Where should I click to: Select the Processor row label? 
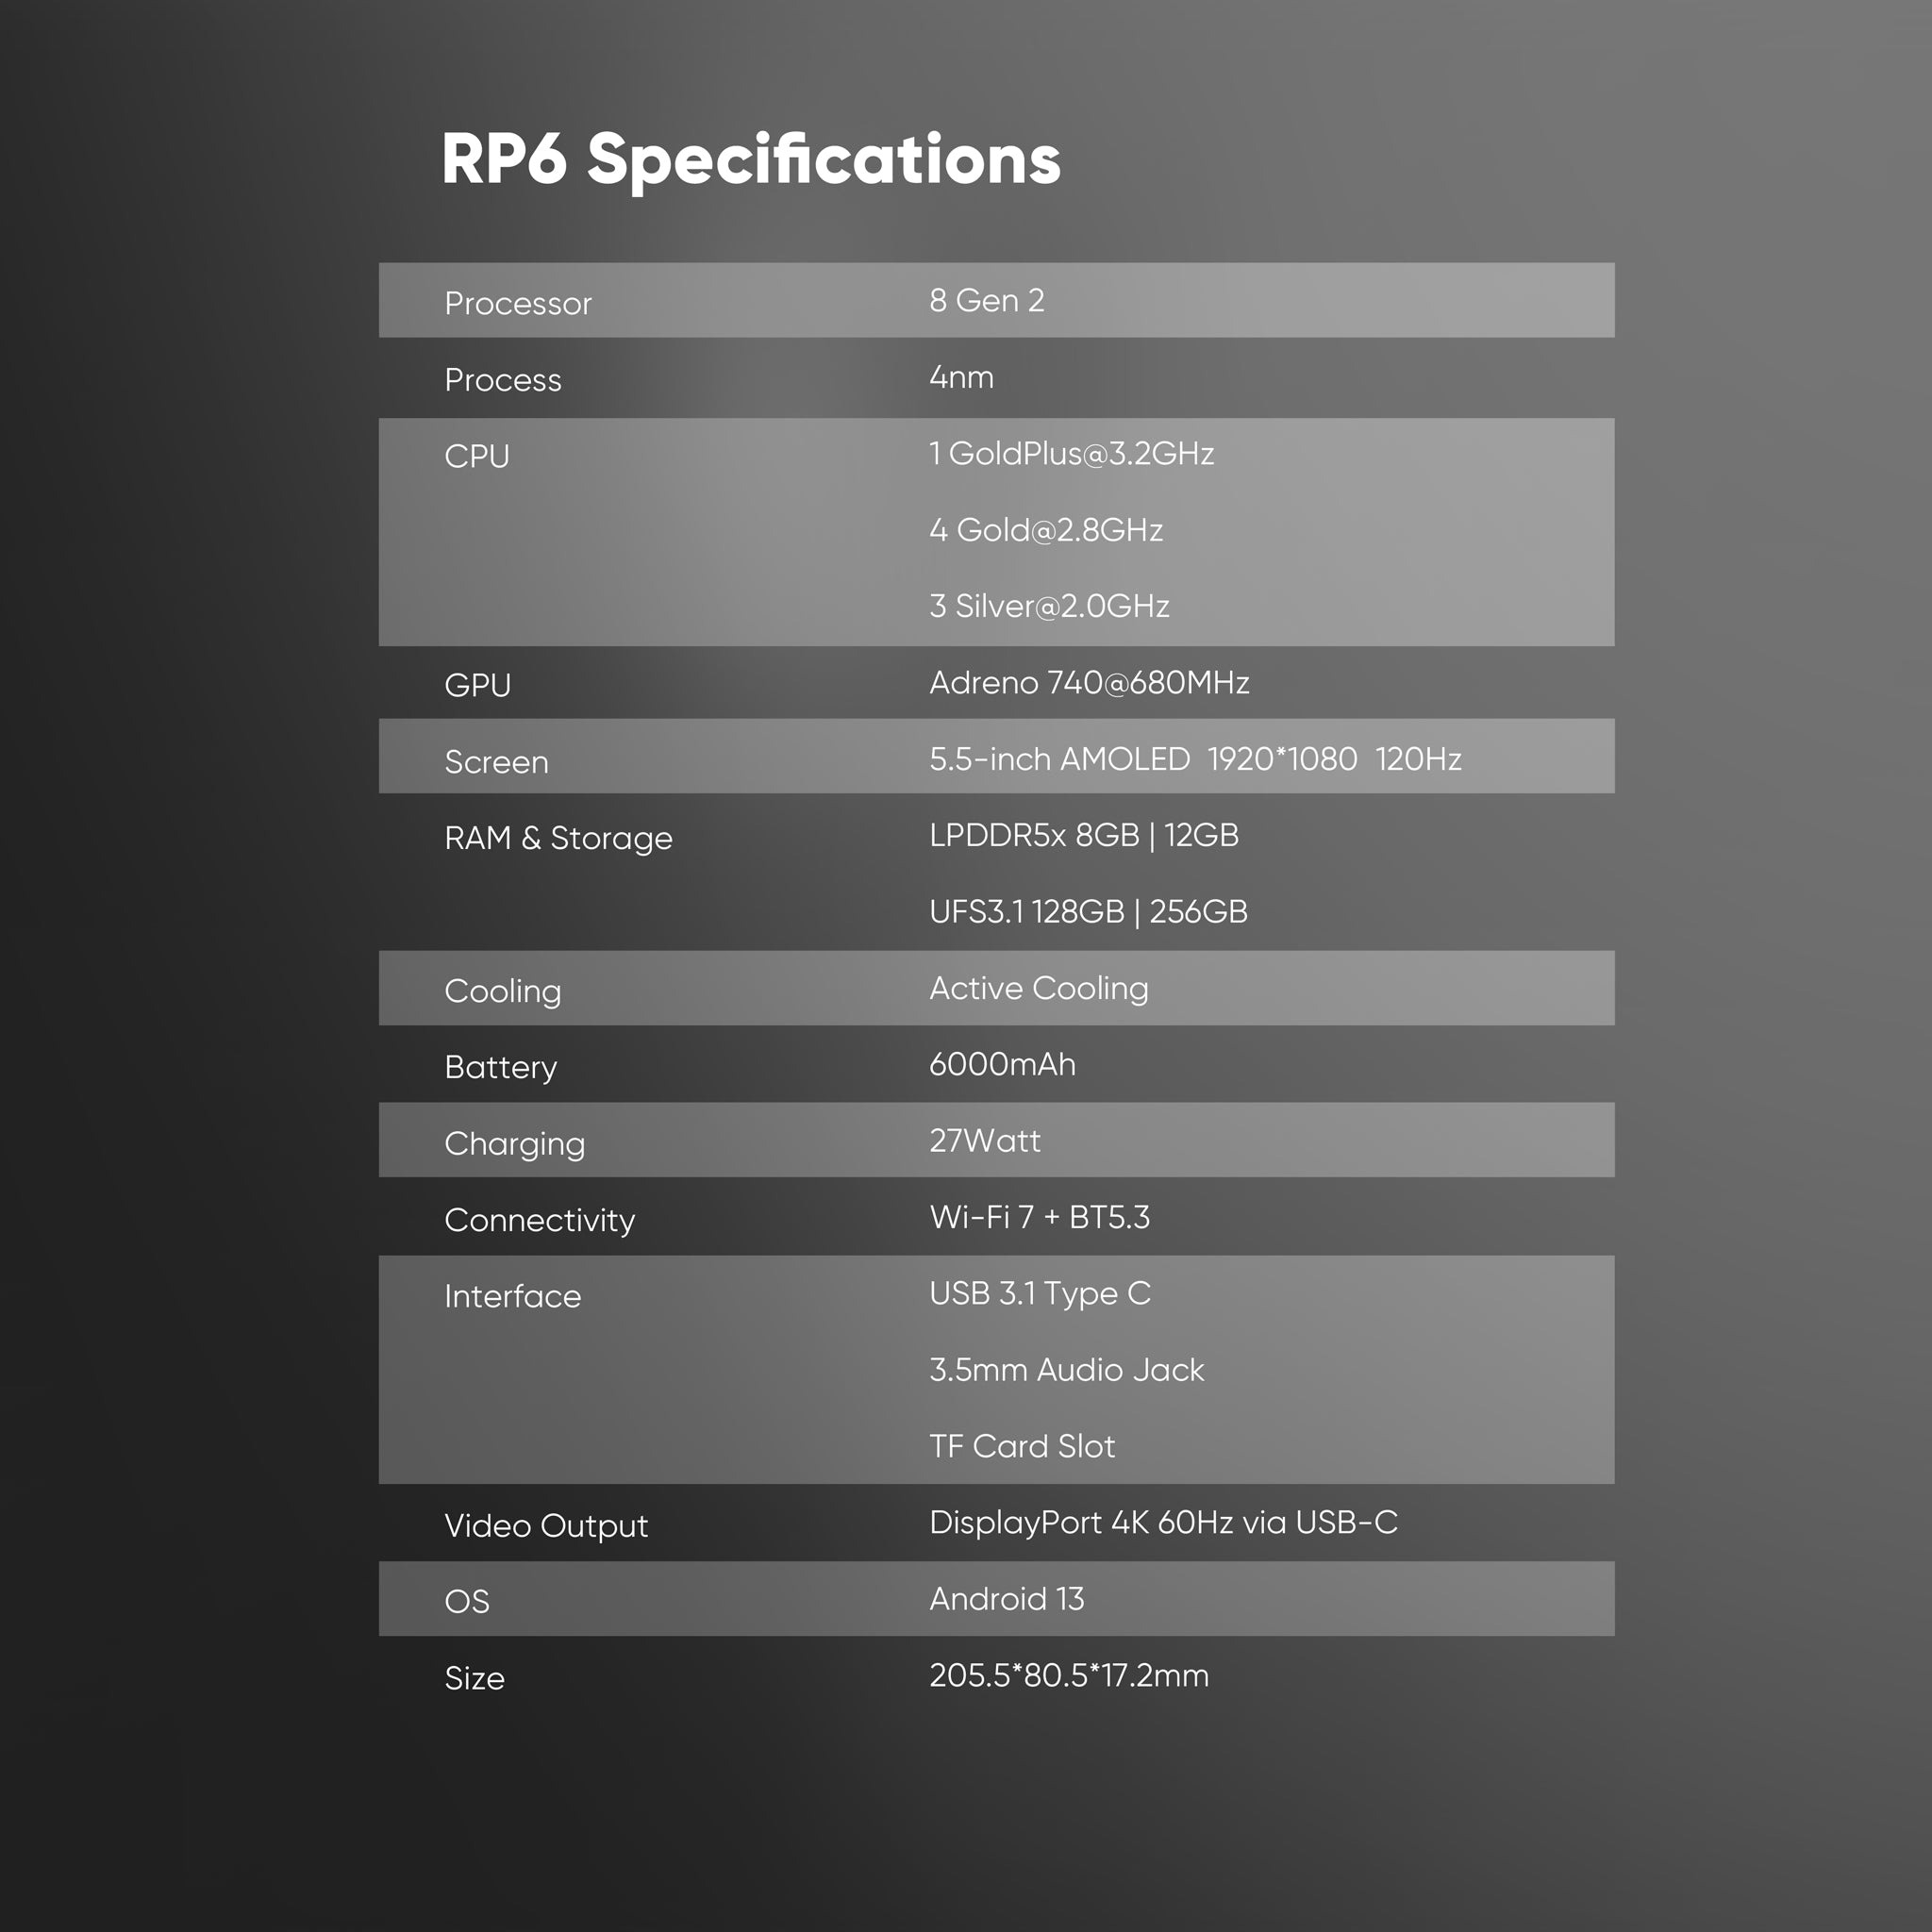[518, 303]
